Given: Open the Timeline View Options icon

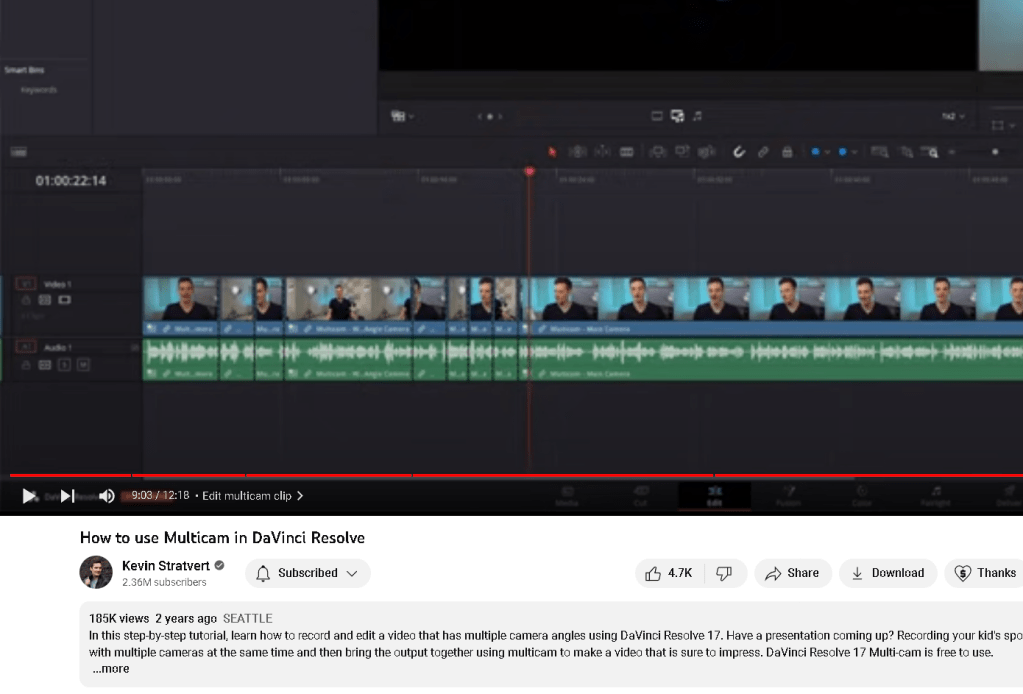Looking at the screenshot, I should (19, 152).
